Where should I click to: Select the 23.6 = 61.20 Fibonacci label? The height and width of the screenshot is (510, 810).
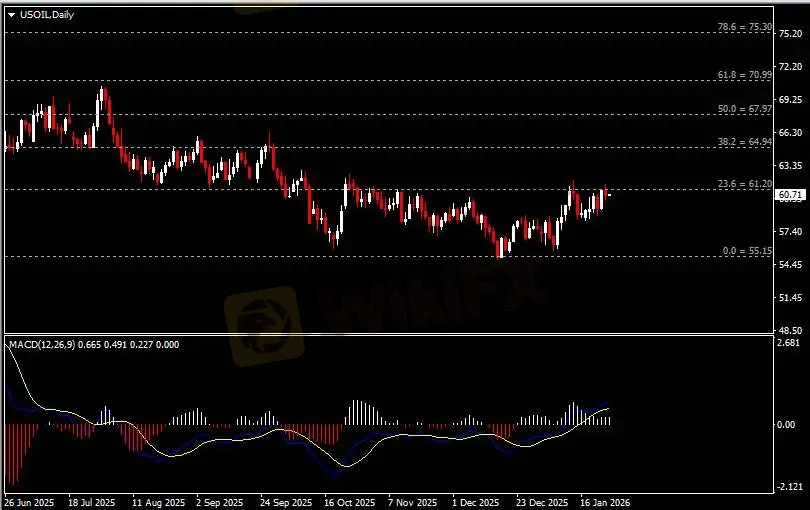746,184
